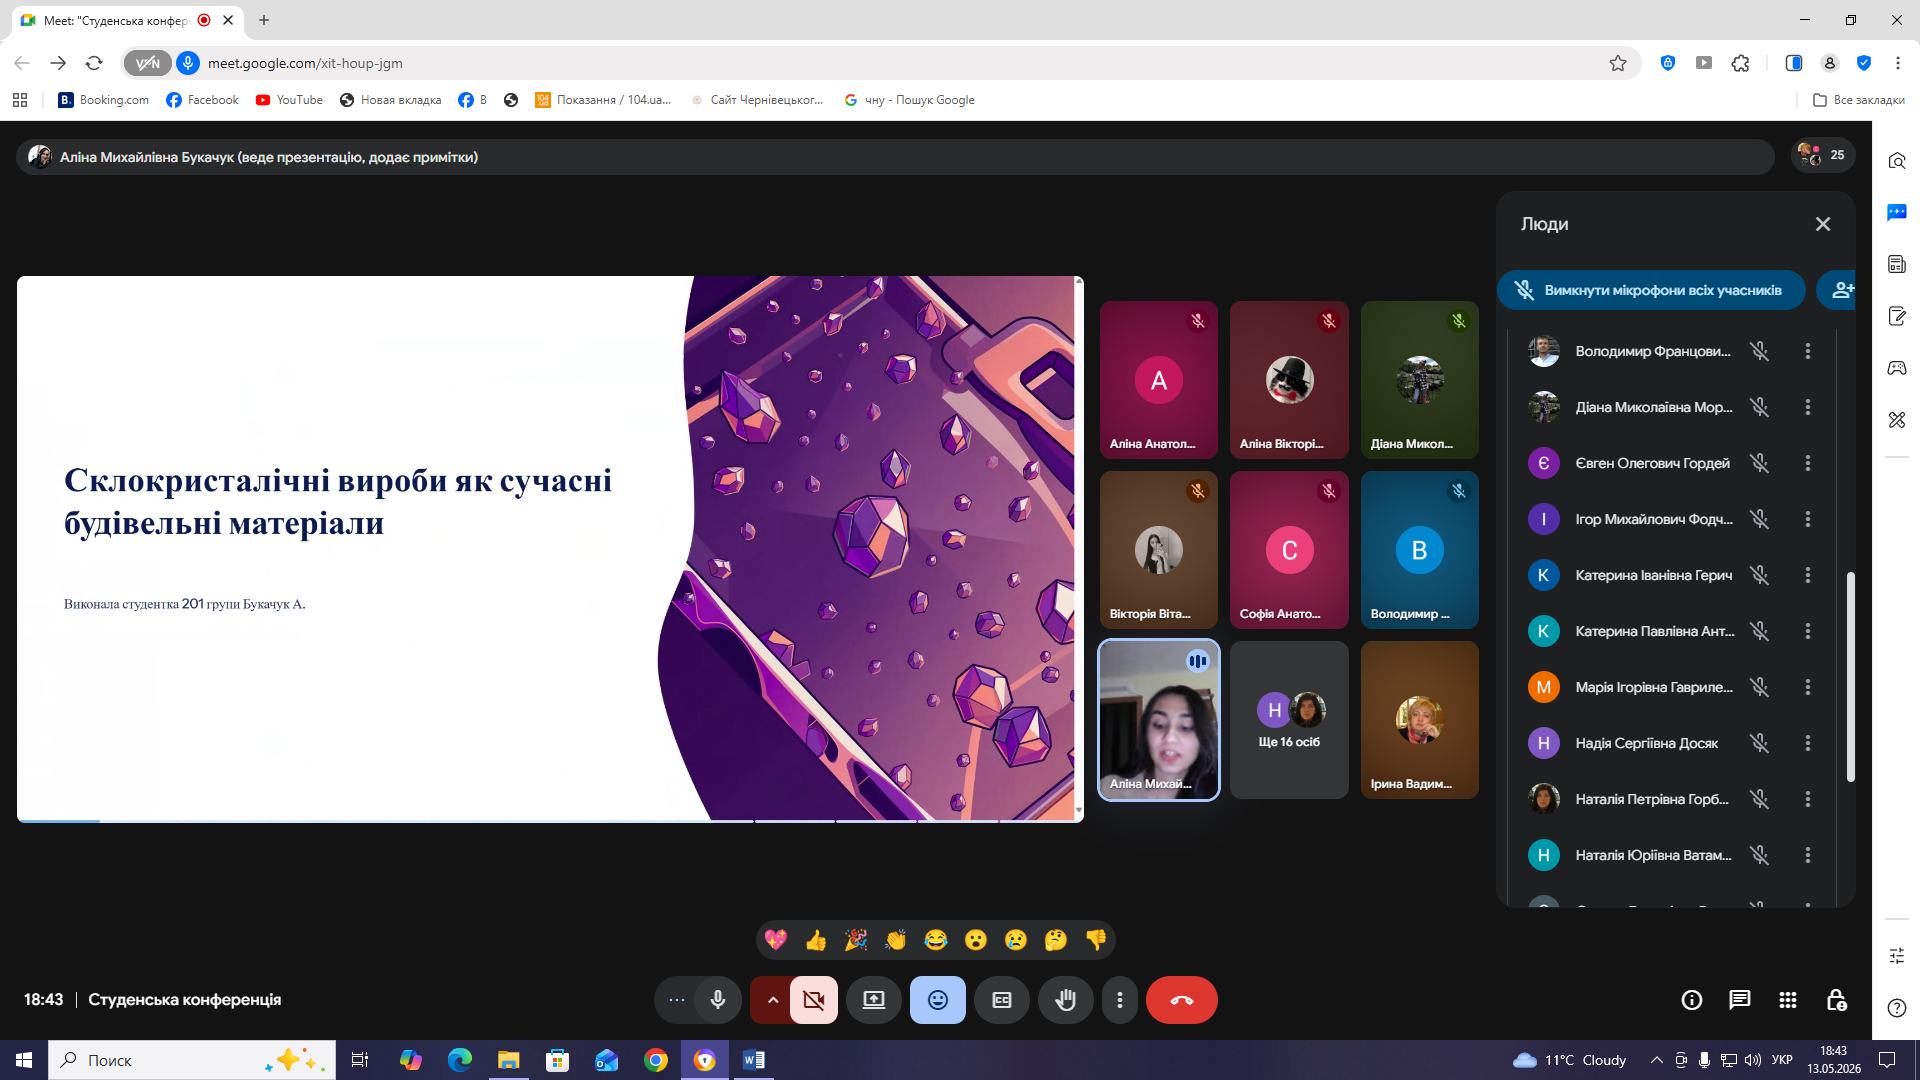Turn the camera on with the video button
This screenshot has width=1920, height=1080.
click(x=814, y=1000)
